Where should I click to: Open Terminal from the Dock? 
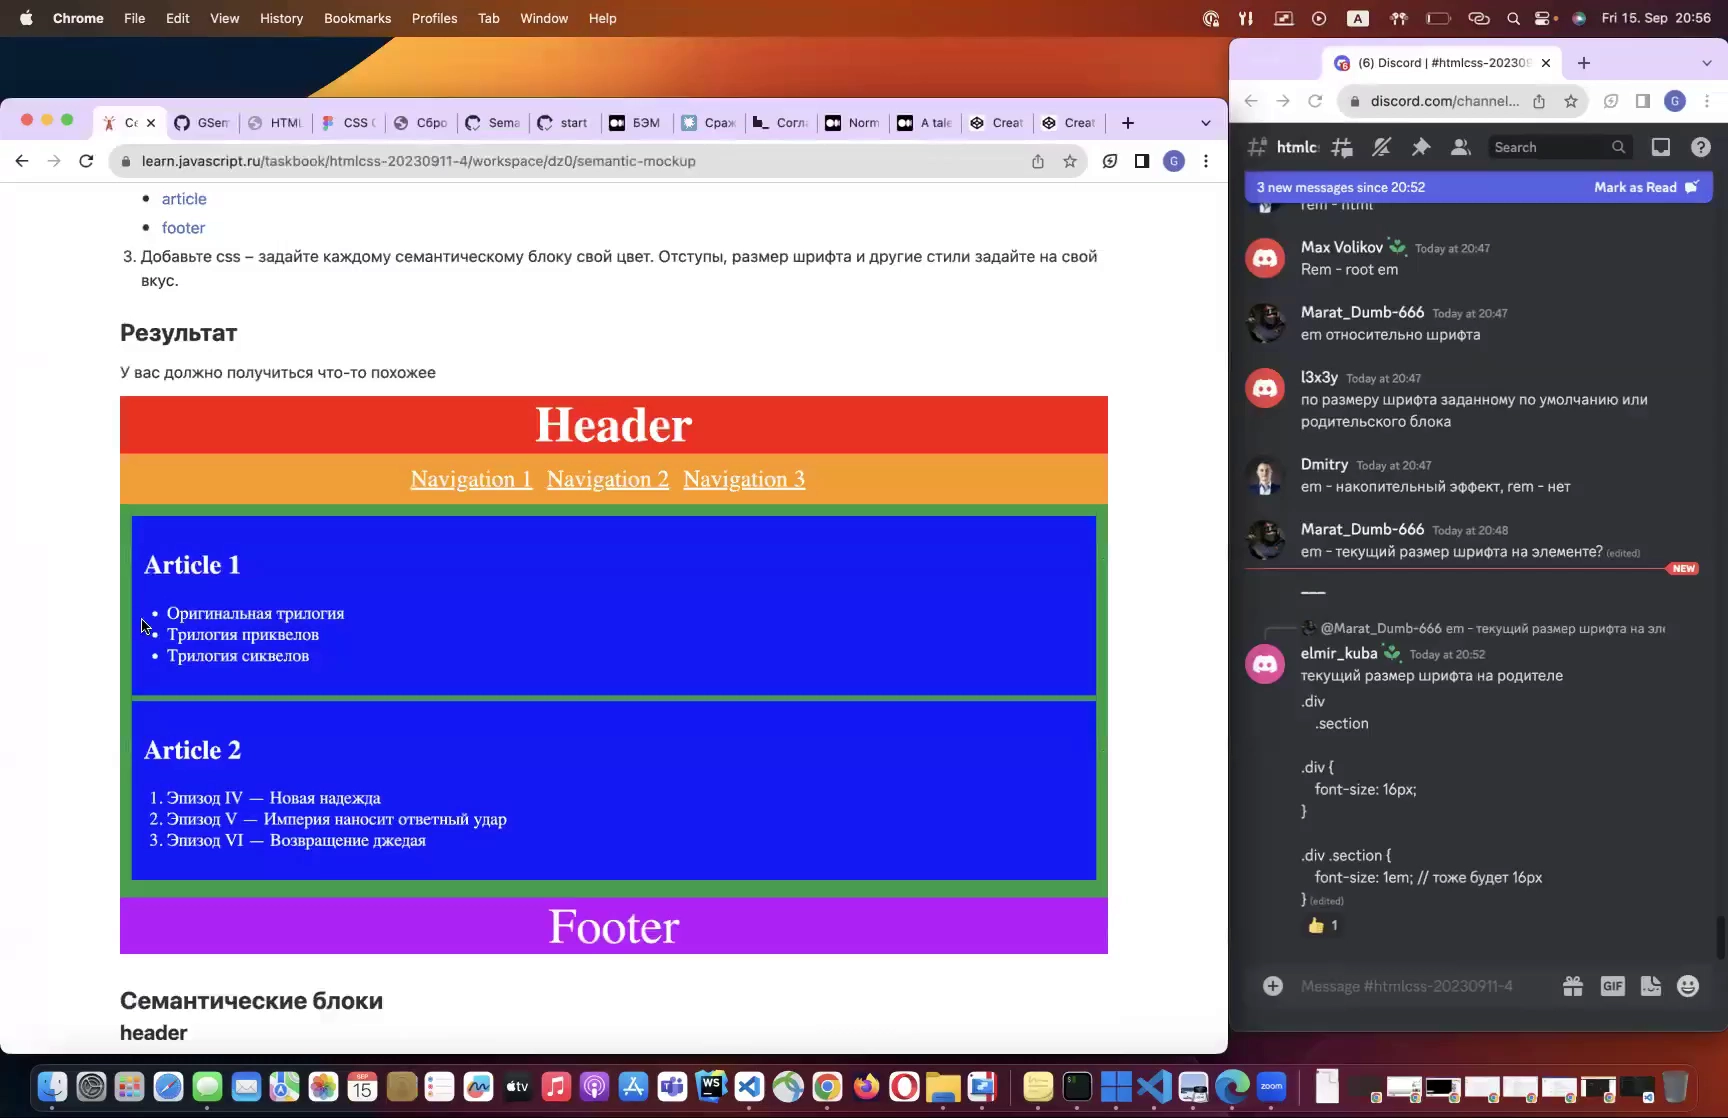click(1077, 1086)
